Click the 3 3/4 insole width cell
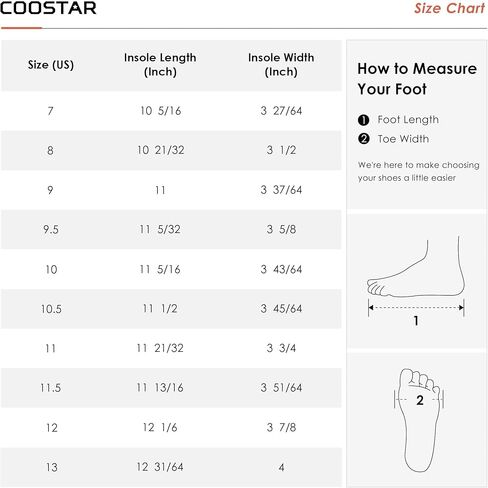488x488 pixels. [x=281, y=348]
